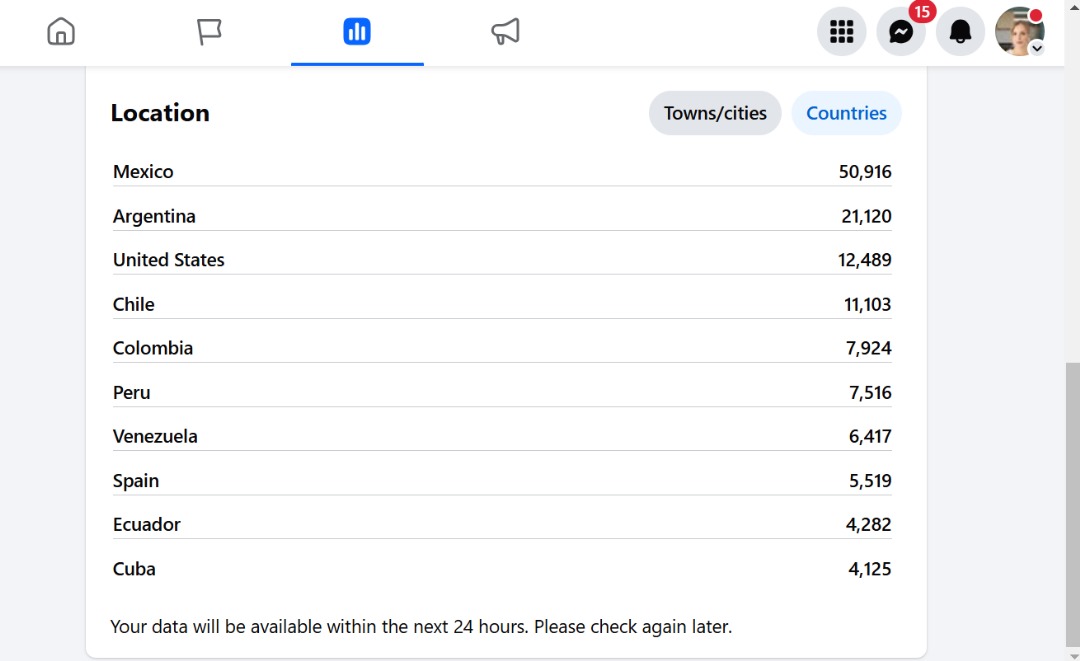Click the value 21,120
Viewport: 1080px width, 661px height.
click(x=866, y=216)
